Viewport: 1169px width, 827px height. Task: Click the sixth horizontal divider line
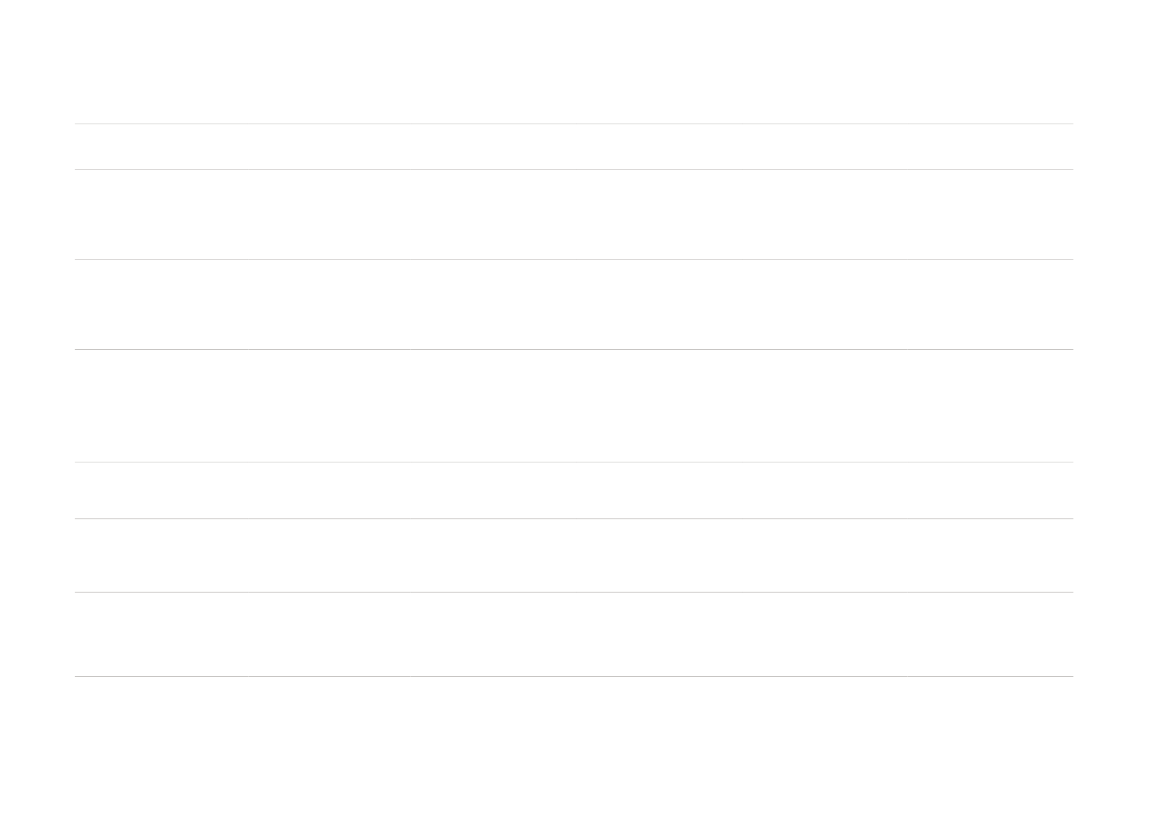point(573,518)
